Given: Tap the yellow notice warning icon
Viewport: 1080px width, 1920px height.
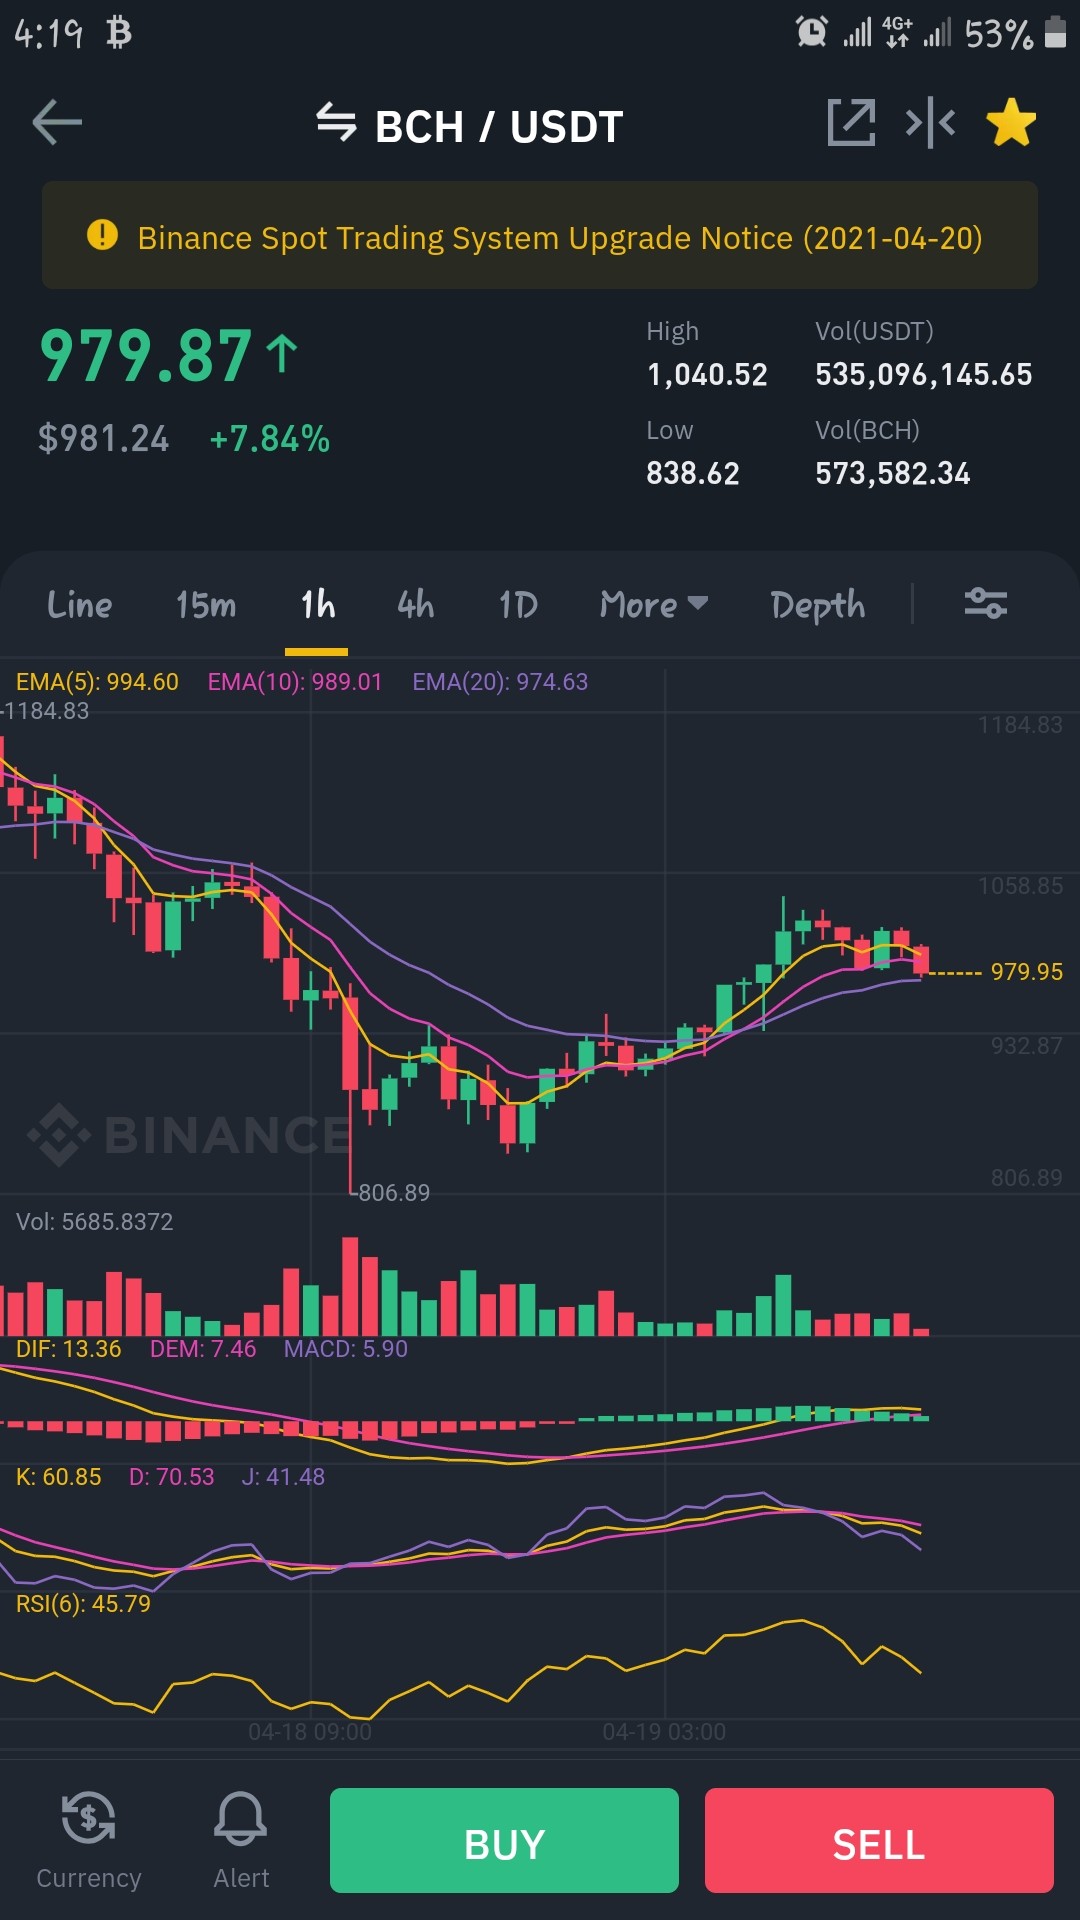Looking at the screenshot, I should coord(102,235).
